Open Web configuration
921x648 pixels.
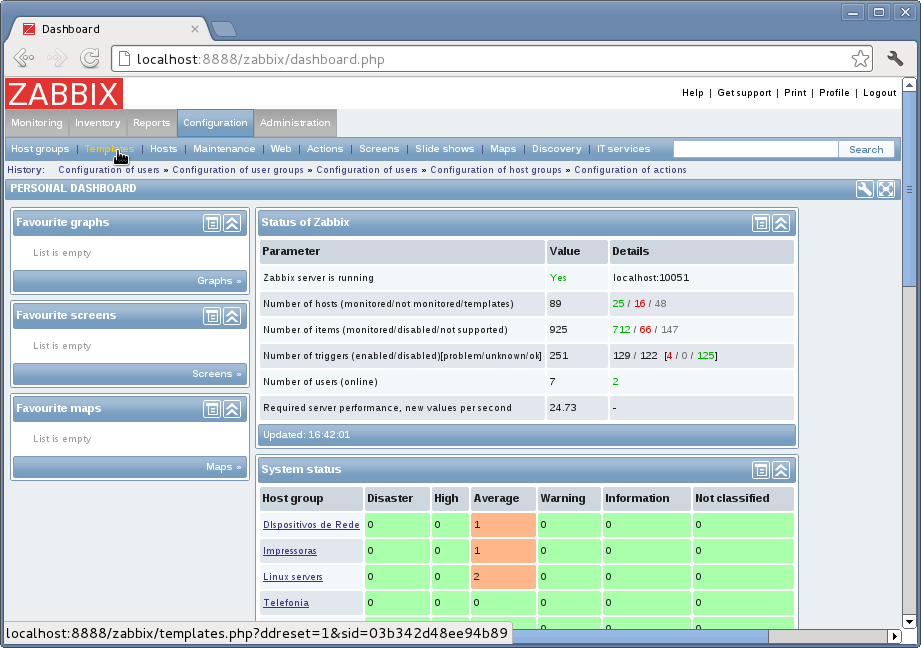[281, 149]
